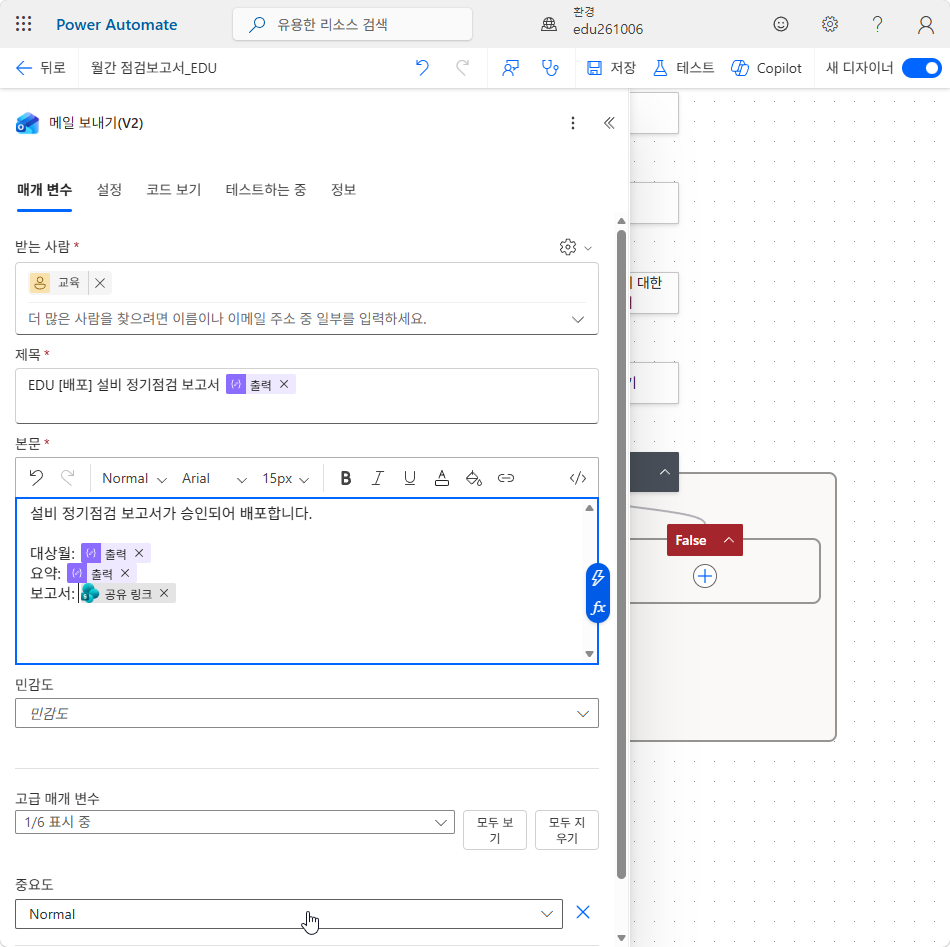Open the feedback smiley icon
The image size is (950, 947).
pos(781,24)
